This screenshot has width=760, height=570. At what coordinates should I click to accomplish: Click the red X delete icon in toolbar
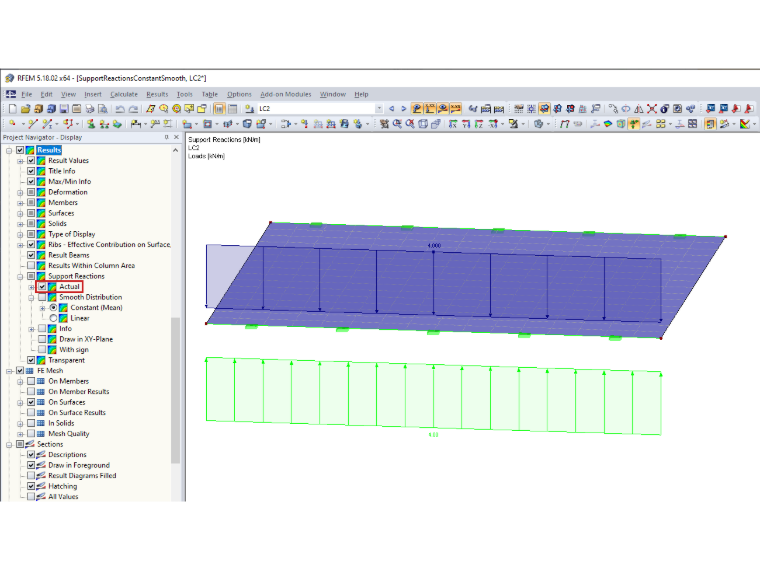pyautogui.click(x=652, y=109)
